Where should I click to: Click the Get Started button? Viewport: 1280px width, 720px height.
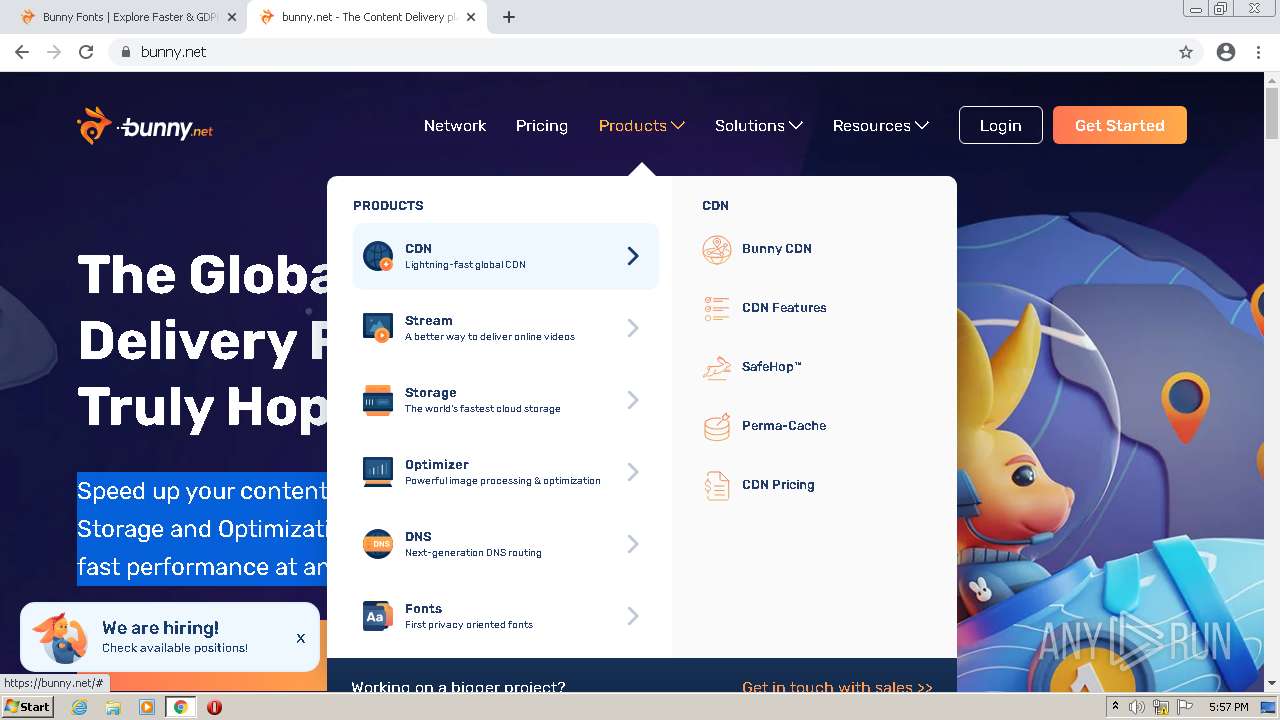(x=1120, y=125)
